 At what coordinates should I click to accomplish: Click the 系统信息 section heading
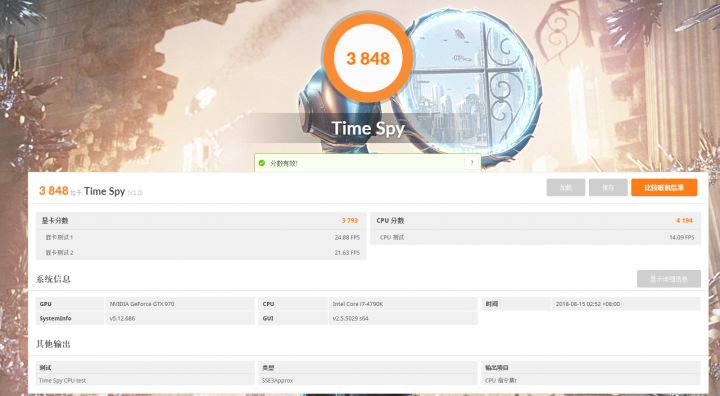[53, 279]
